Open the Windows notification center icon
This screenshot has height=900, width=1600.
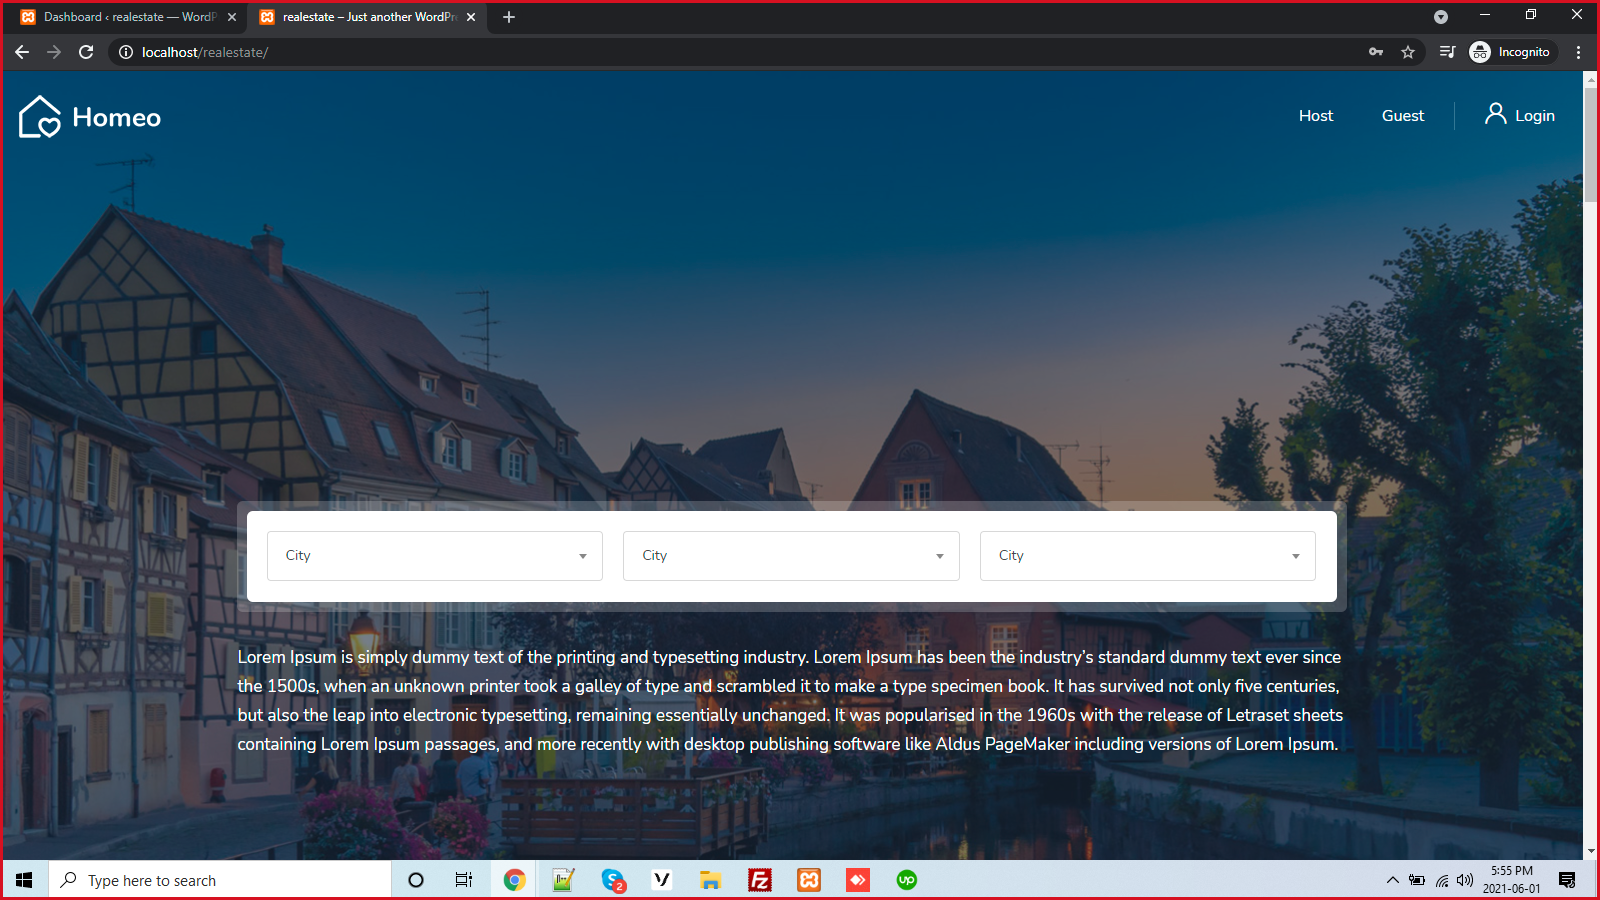[1567, 880]
